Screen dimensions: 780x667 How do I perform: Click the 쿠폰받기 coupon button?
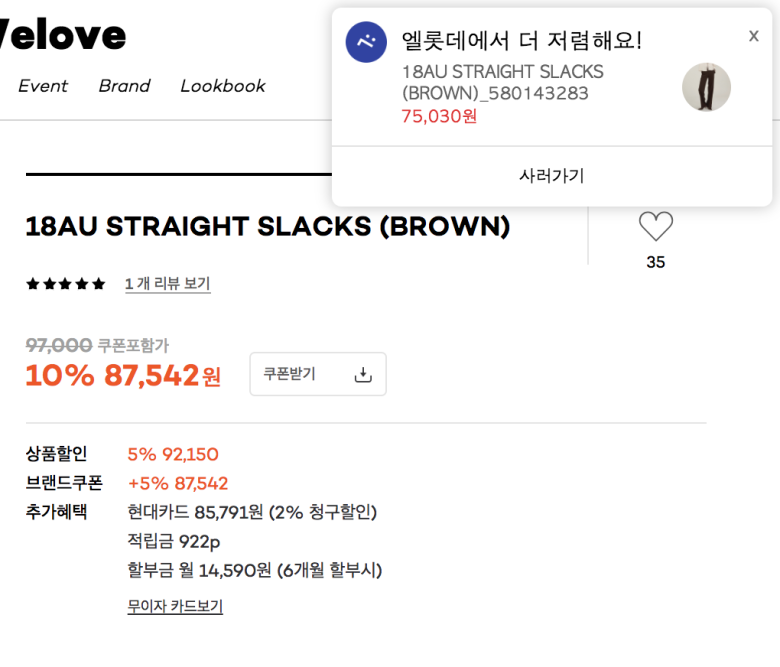(317, 374)
